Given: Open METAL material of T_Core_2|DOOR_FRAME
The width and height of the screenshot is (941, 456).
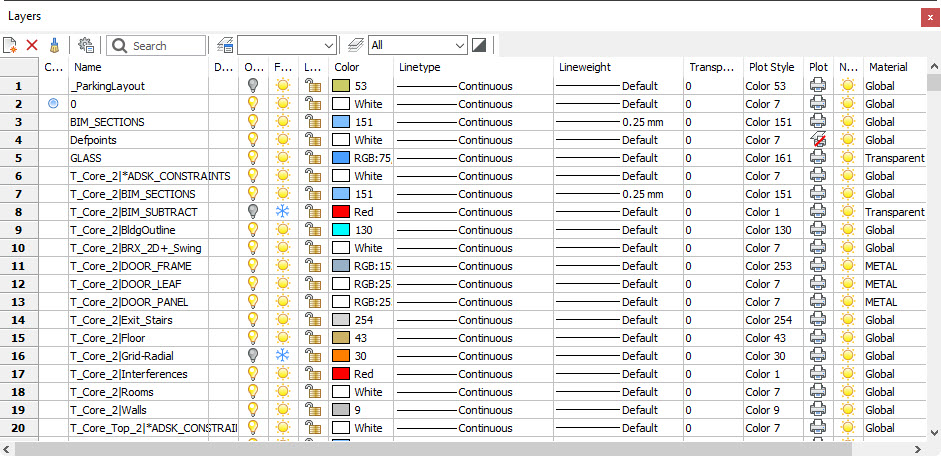Looking at the screenshot, I should pos(895,266).
